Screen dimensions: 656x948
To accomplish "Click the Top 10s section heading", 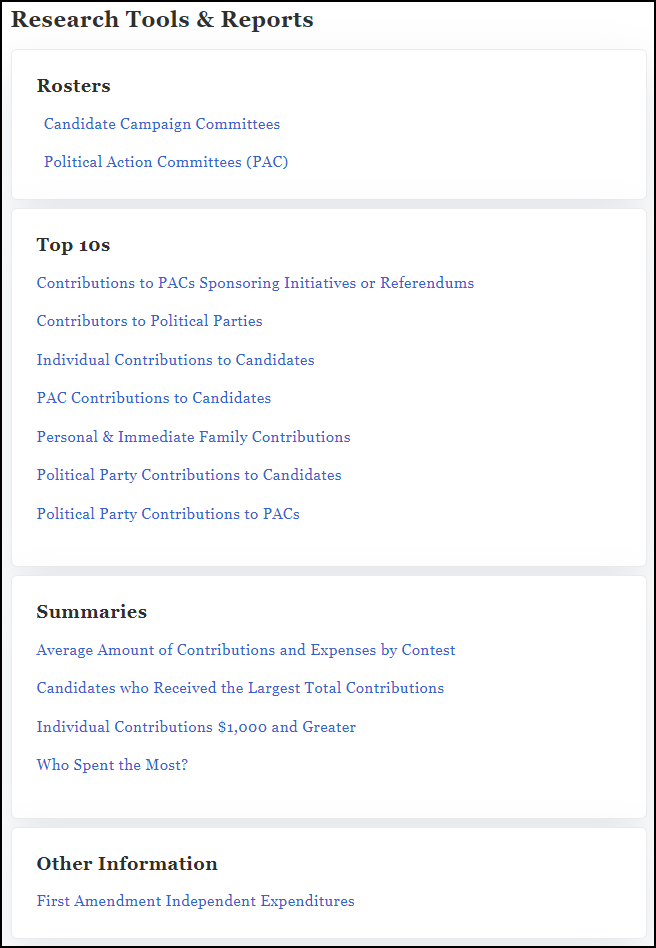I will tap(73, 245).
